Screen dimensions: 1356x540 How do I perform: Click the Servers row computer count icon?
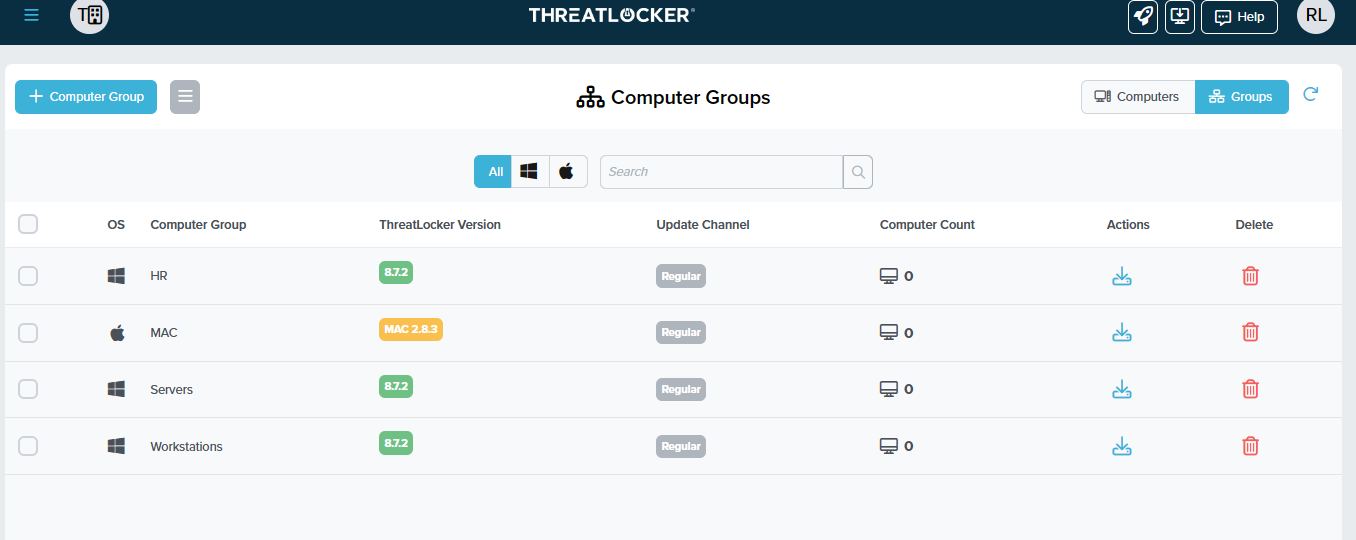click(888, 389)
